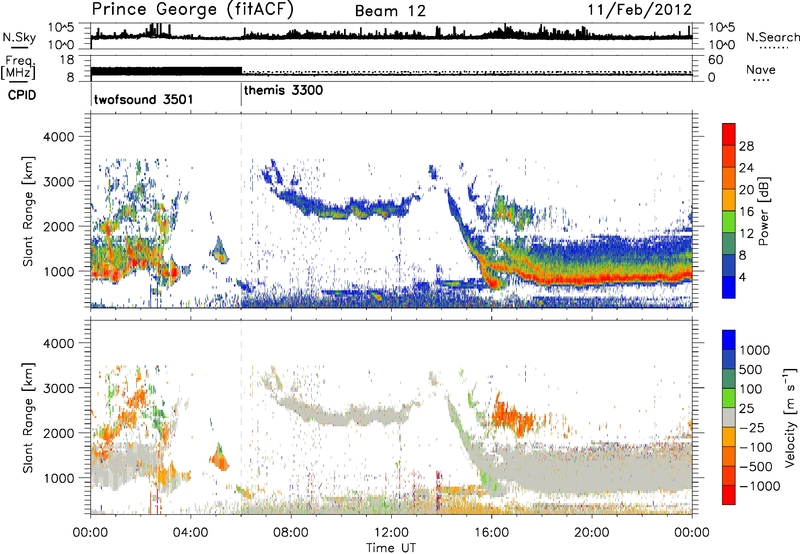Select the "twofsound 3501" CPID entry
Viewport: 800px width, 554px height.
point(143,99)
